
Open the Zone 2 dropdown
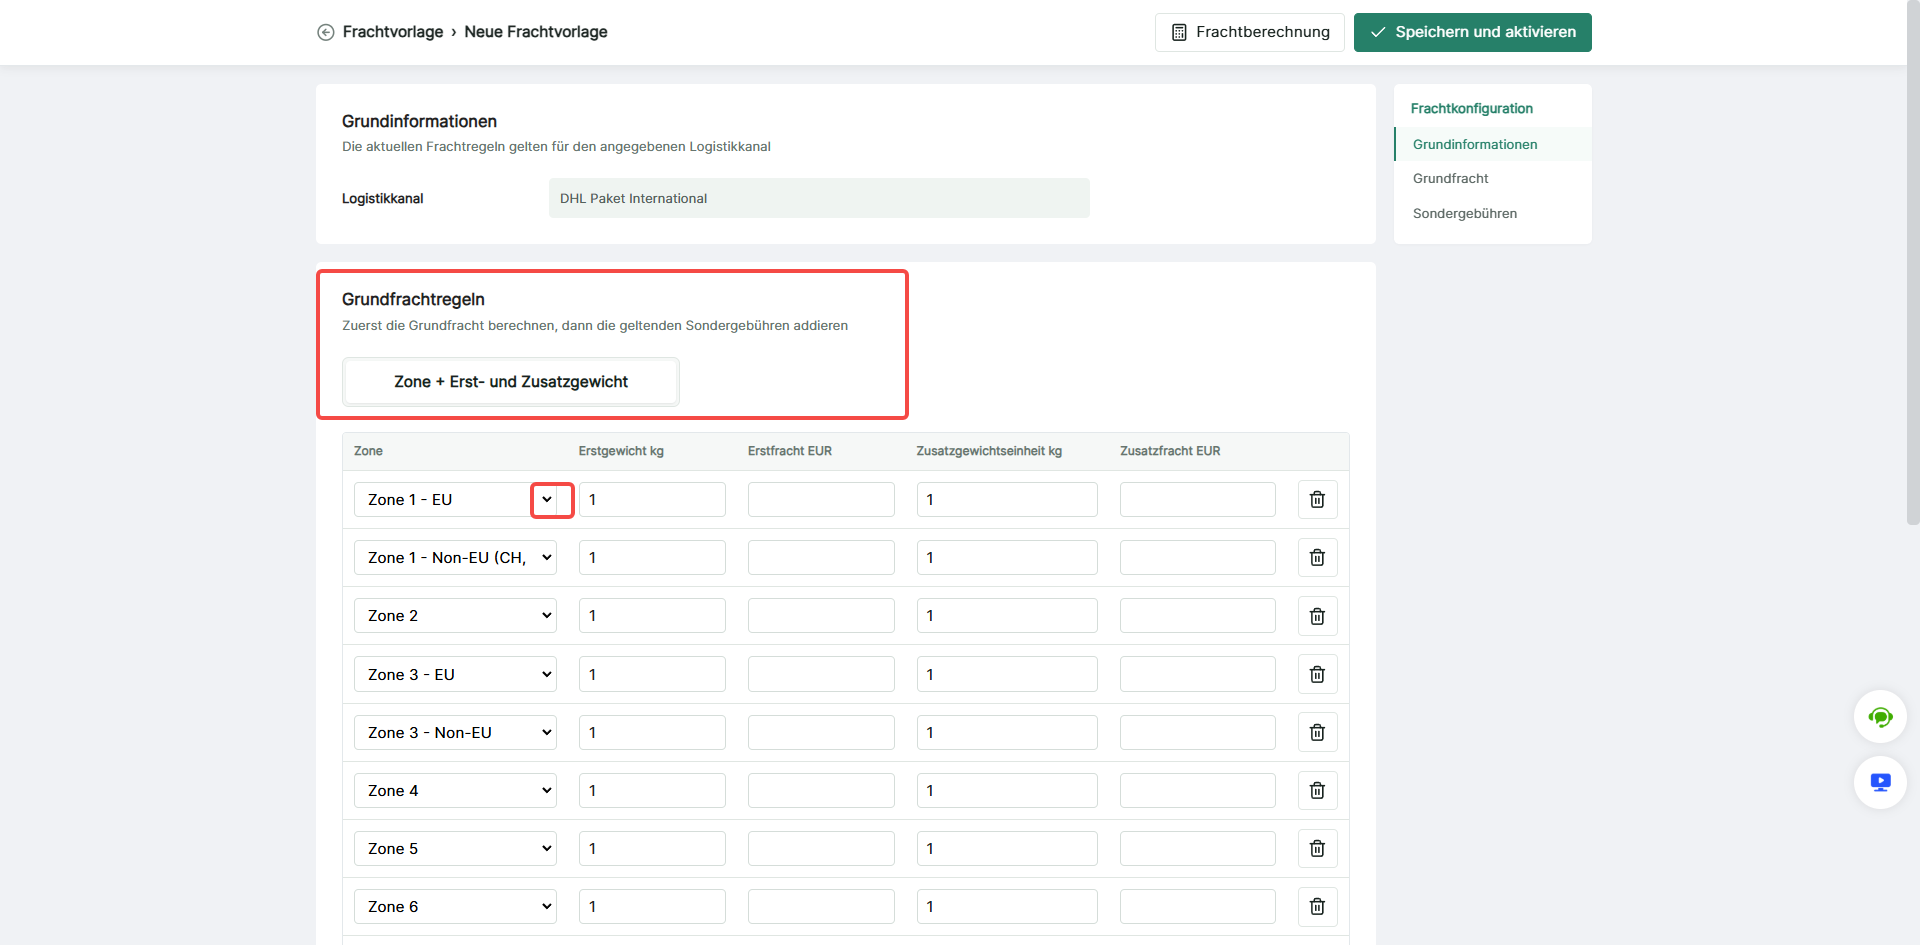[456, 616]
